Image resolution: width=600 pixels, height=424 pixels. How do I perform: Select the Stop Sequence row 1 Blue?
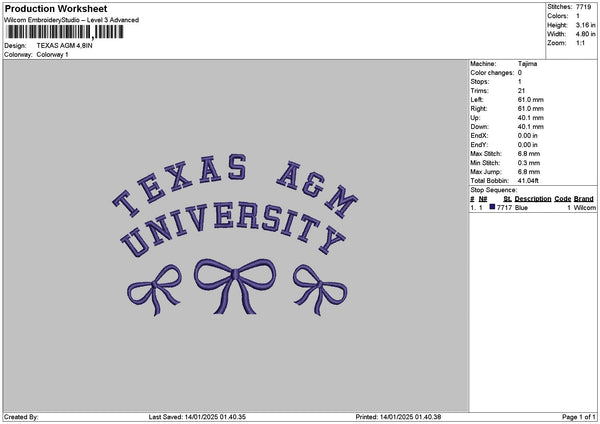(520, 207)
